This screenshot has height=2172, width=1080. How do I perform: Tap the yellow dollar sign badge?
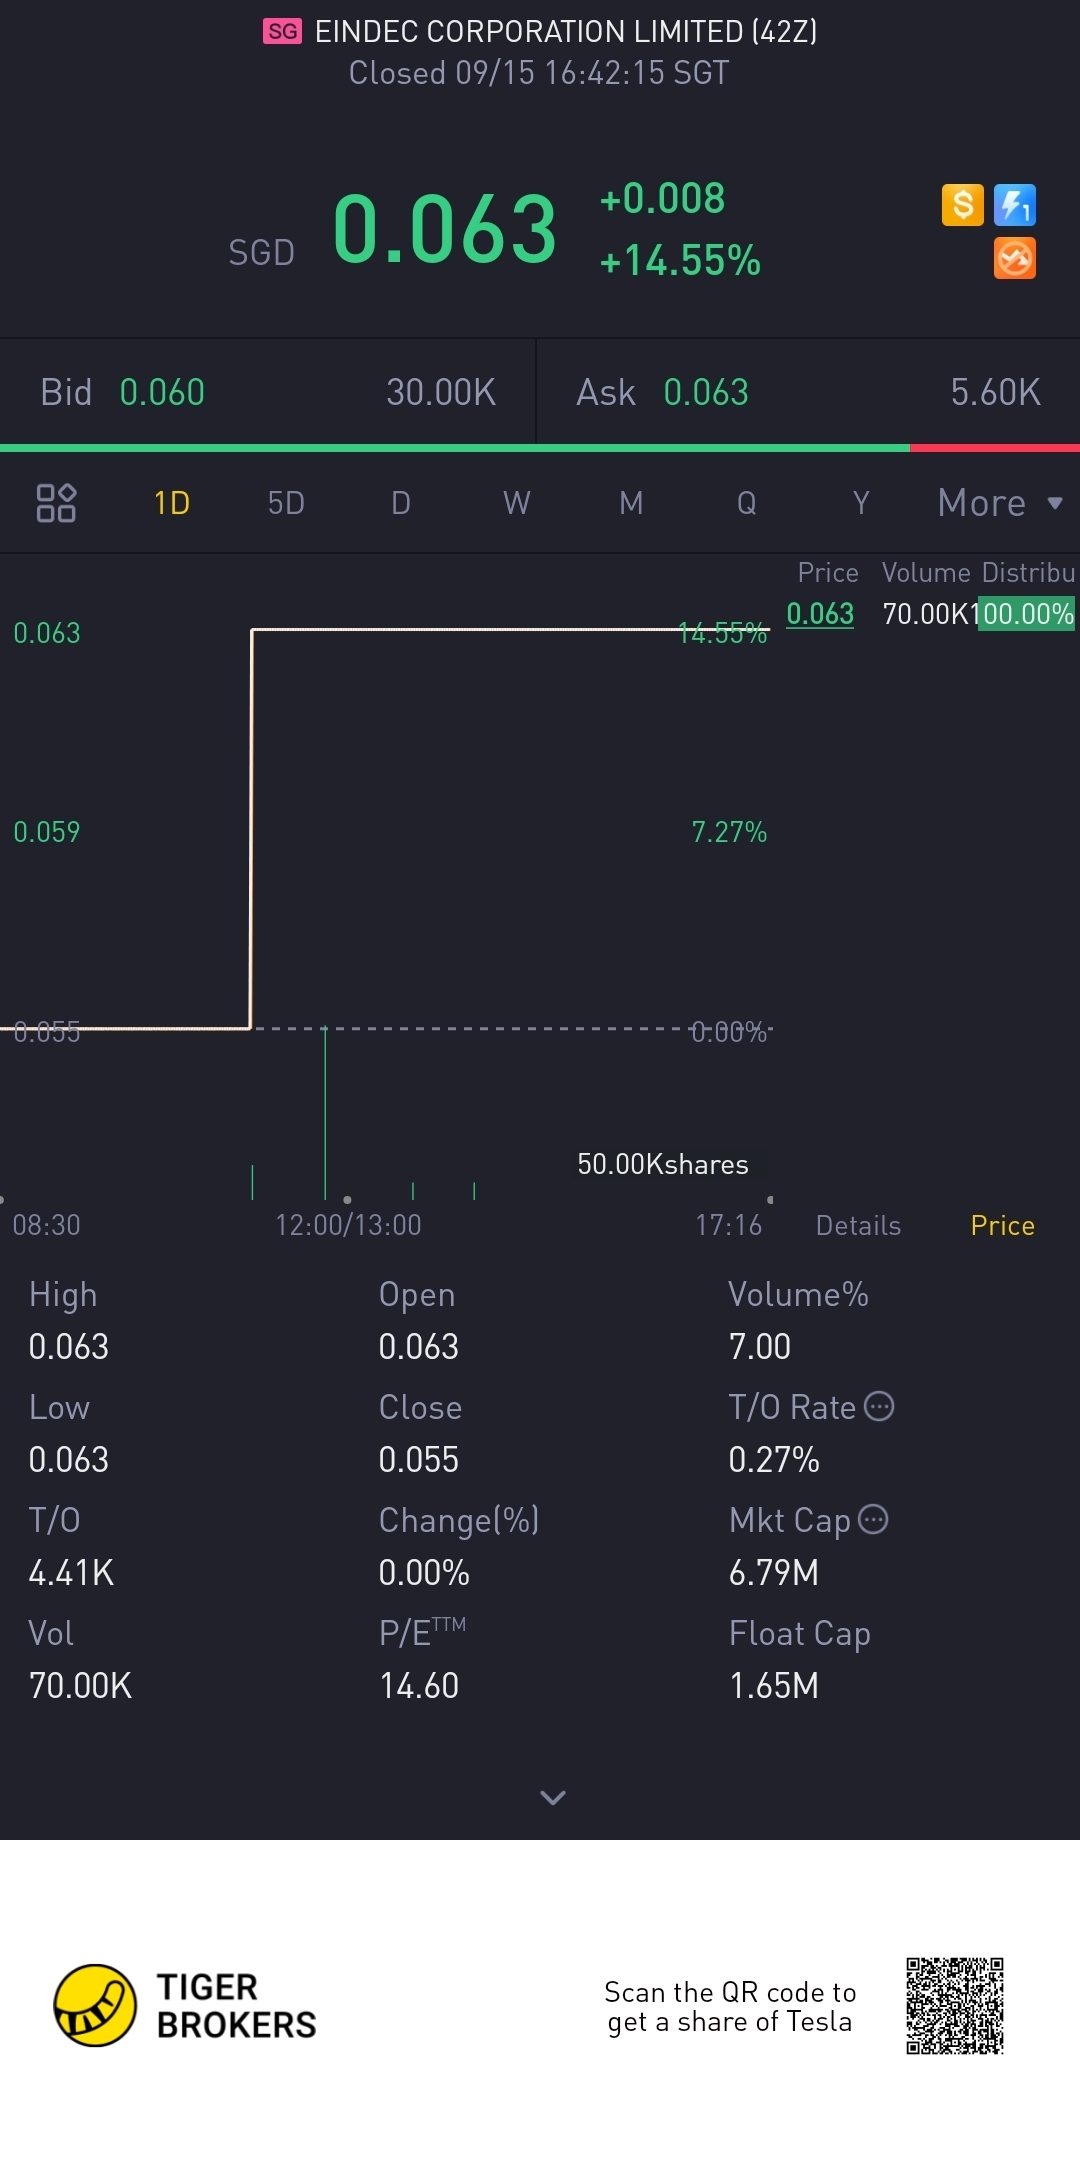(x=962, y=205)
